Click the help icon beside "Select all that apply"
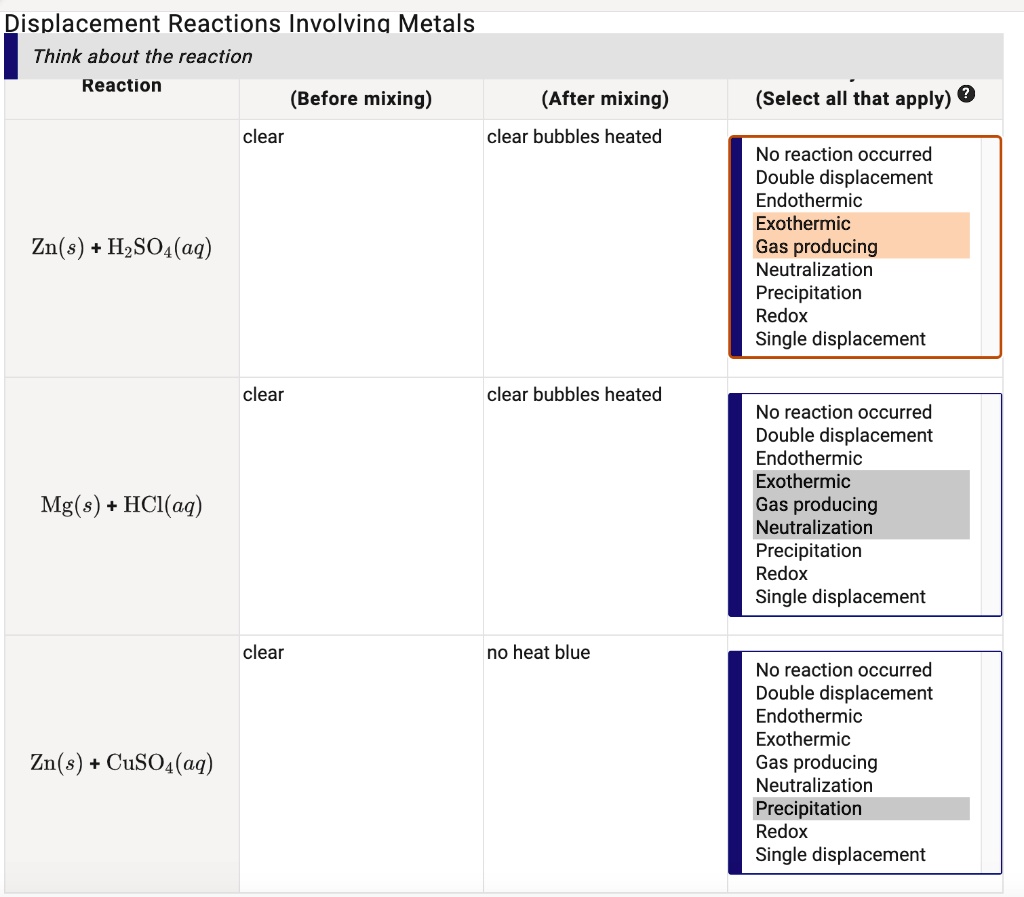This screenshot has width=1024, height=897. [x=965, y=95]
